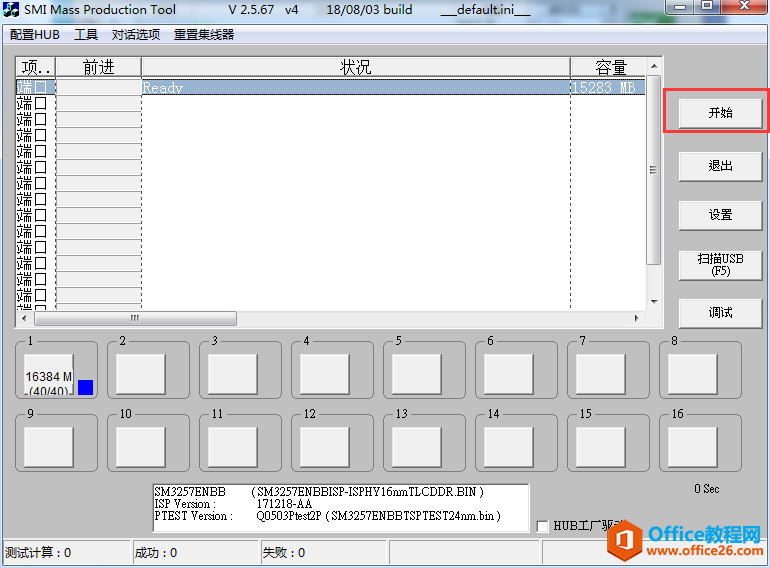The height and width of the screenshot is (568, 770).
Task: Click the 前进 column header
Action: tap(99, 67)
